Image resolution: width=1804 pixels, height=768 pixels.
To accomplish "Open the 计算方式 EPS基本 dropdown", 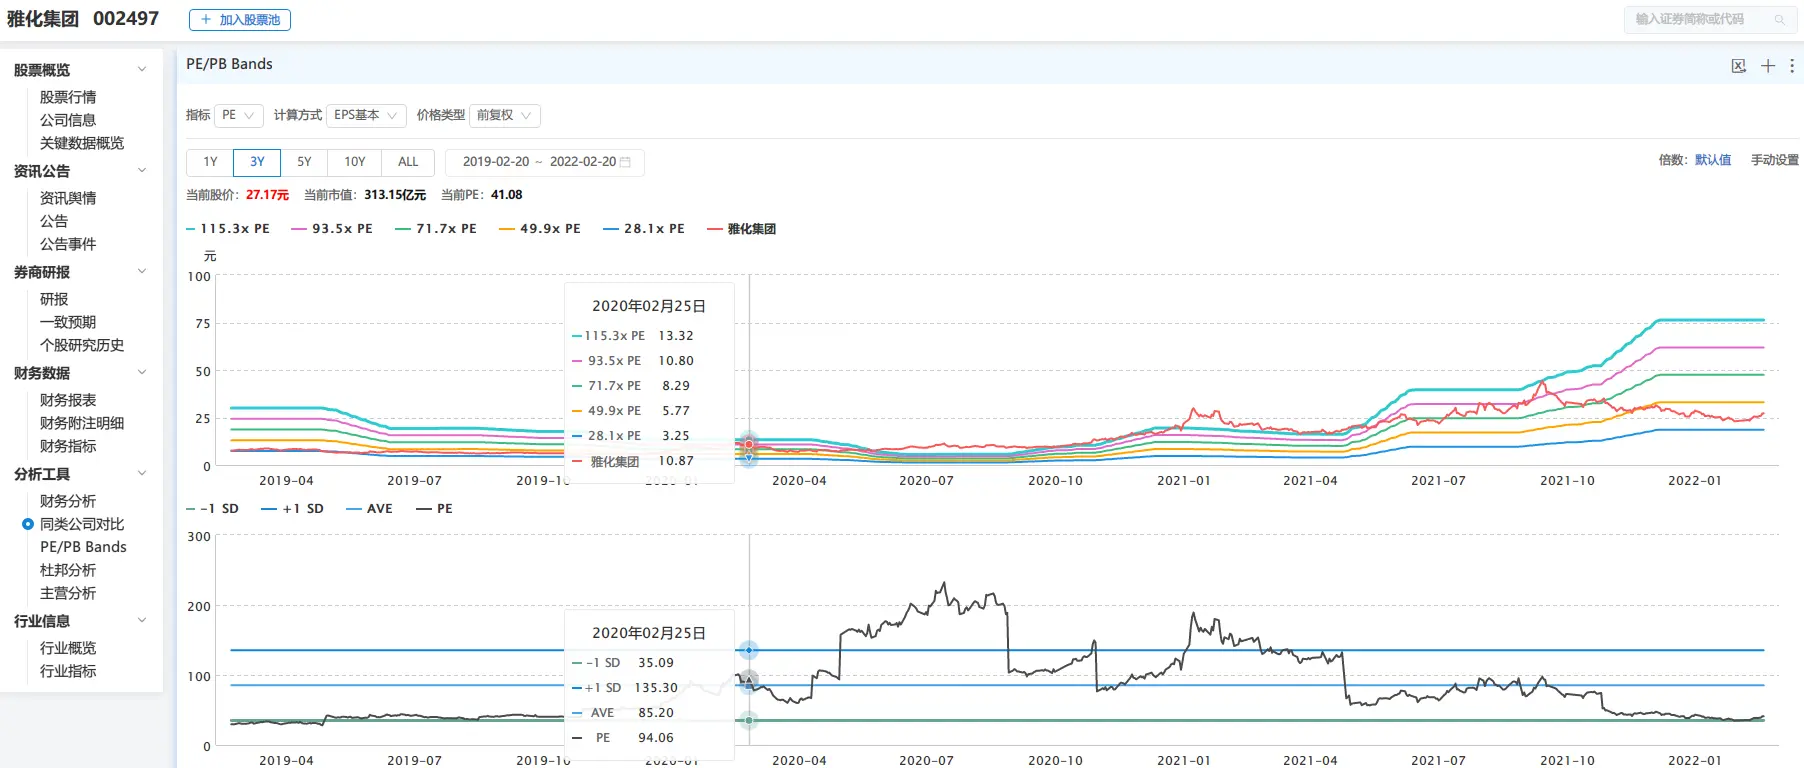I will pos(366,115).
